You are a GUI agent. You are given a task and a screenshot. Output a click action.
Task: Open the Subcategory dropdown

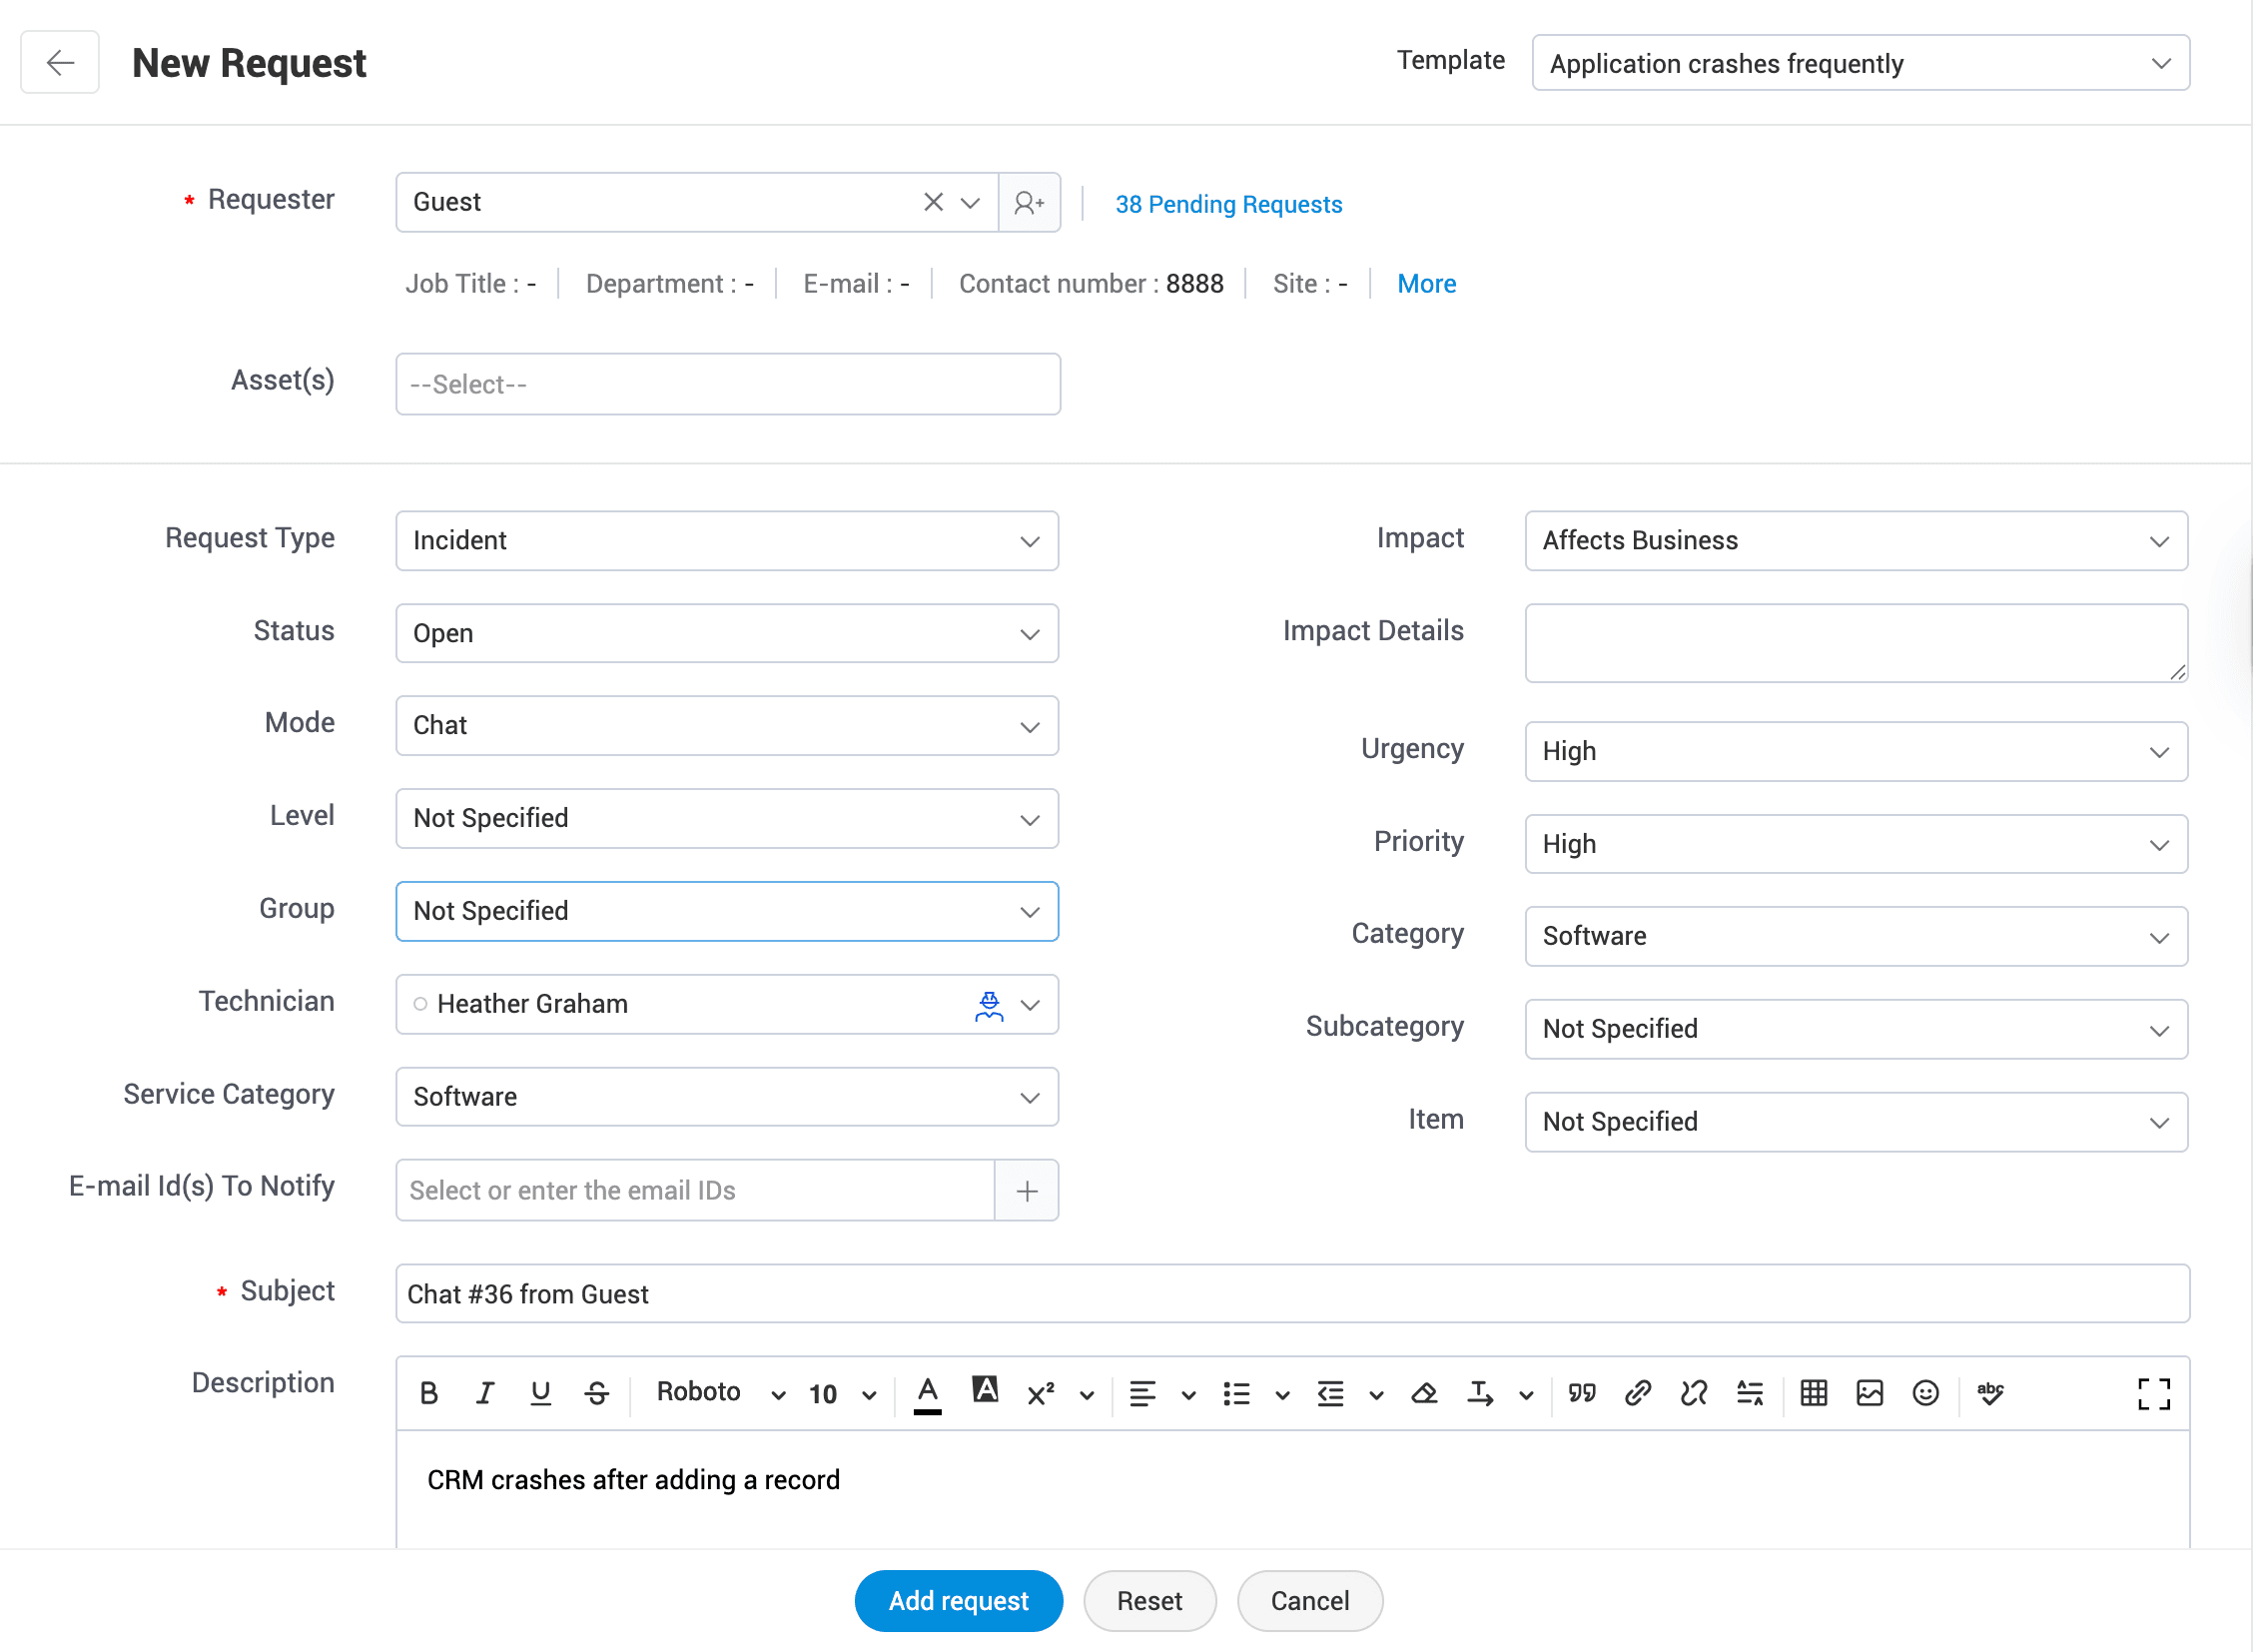coord(1856,1029)
